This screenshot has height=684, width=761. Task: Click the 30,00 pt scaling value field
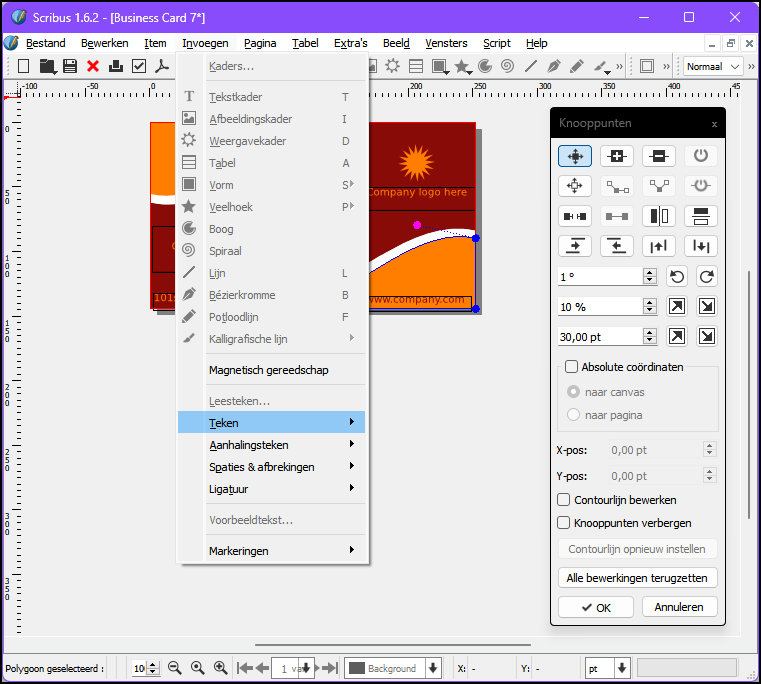pos(600,336)
